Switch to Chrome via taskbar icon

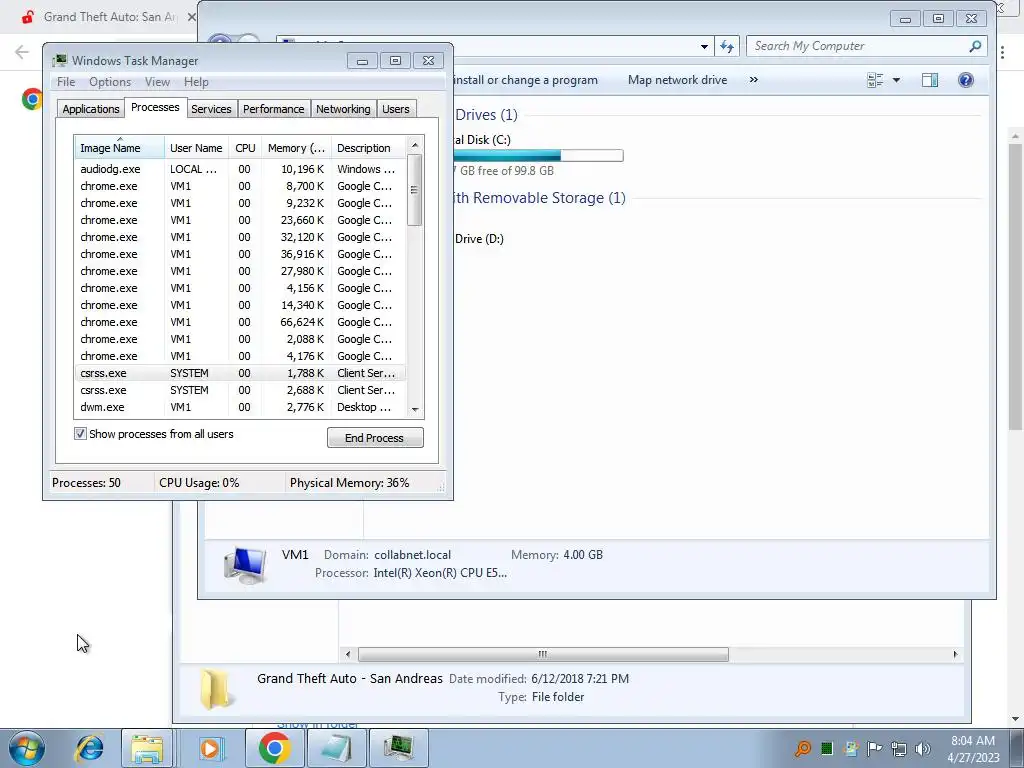click(274, 748)
